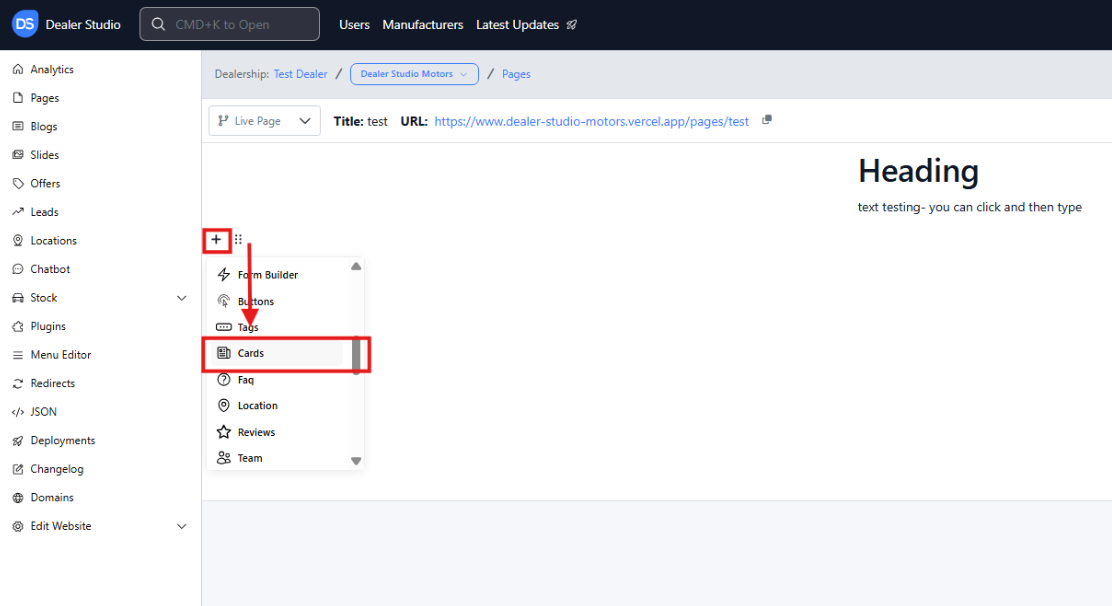The image size is (1112, 606).
Task: Insert the Location pin block
Action: coord(257,406)
